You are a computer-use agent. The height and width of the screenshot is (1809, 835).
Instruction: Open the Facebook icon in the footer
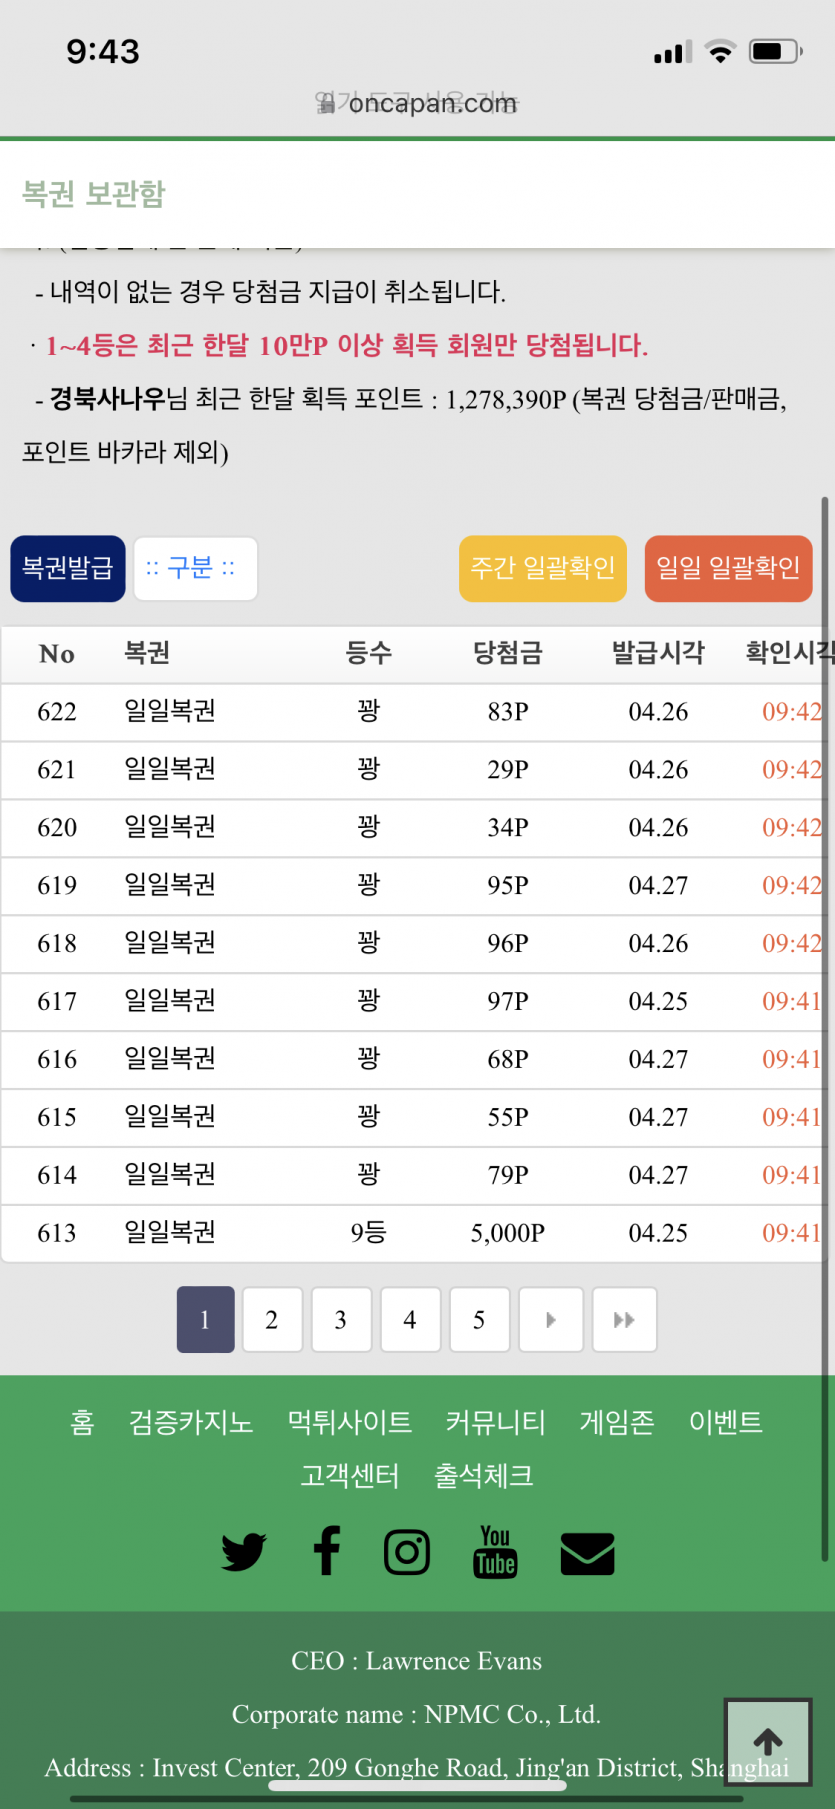(327, 1551)
